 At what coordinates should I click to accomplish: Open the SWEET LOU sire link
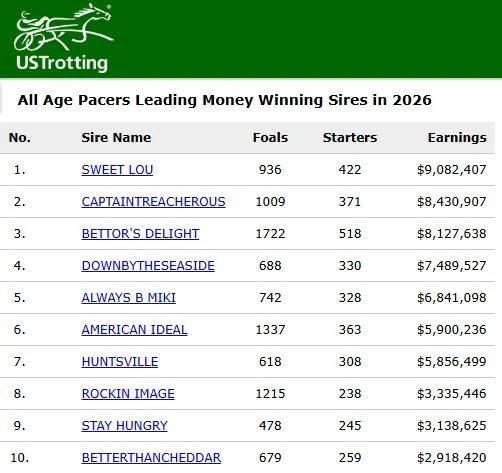(117, 170)
